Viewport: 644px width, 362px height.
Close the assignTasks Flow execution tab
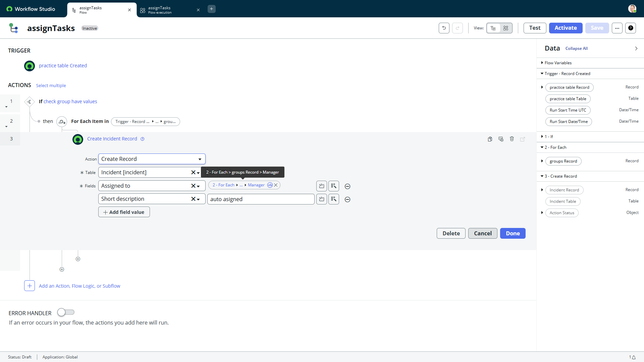pos(198,10)
